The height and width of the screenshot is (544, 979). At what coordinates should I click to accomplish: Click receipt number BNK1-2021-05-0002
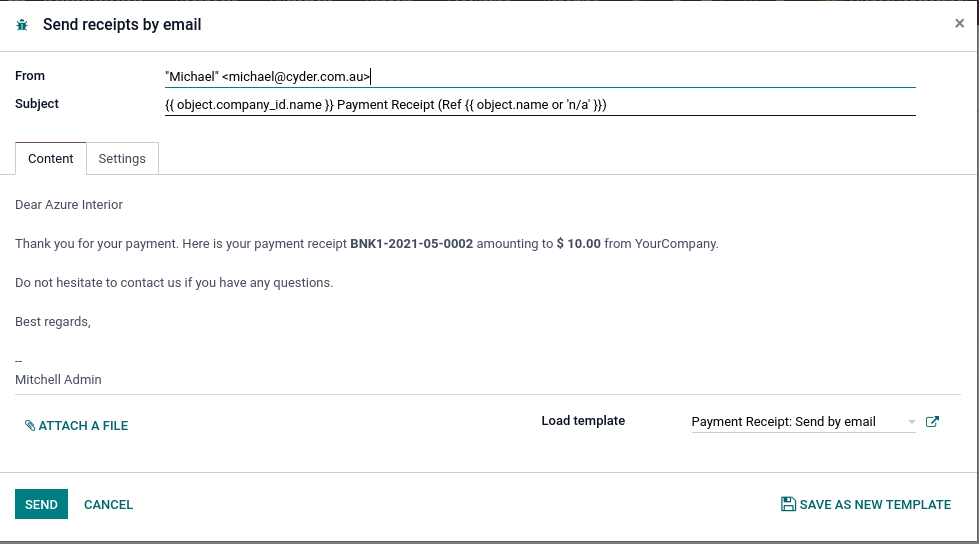pyautogui.click(x=411, y=244)
